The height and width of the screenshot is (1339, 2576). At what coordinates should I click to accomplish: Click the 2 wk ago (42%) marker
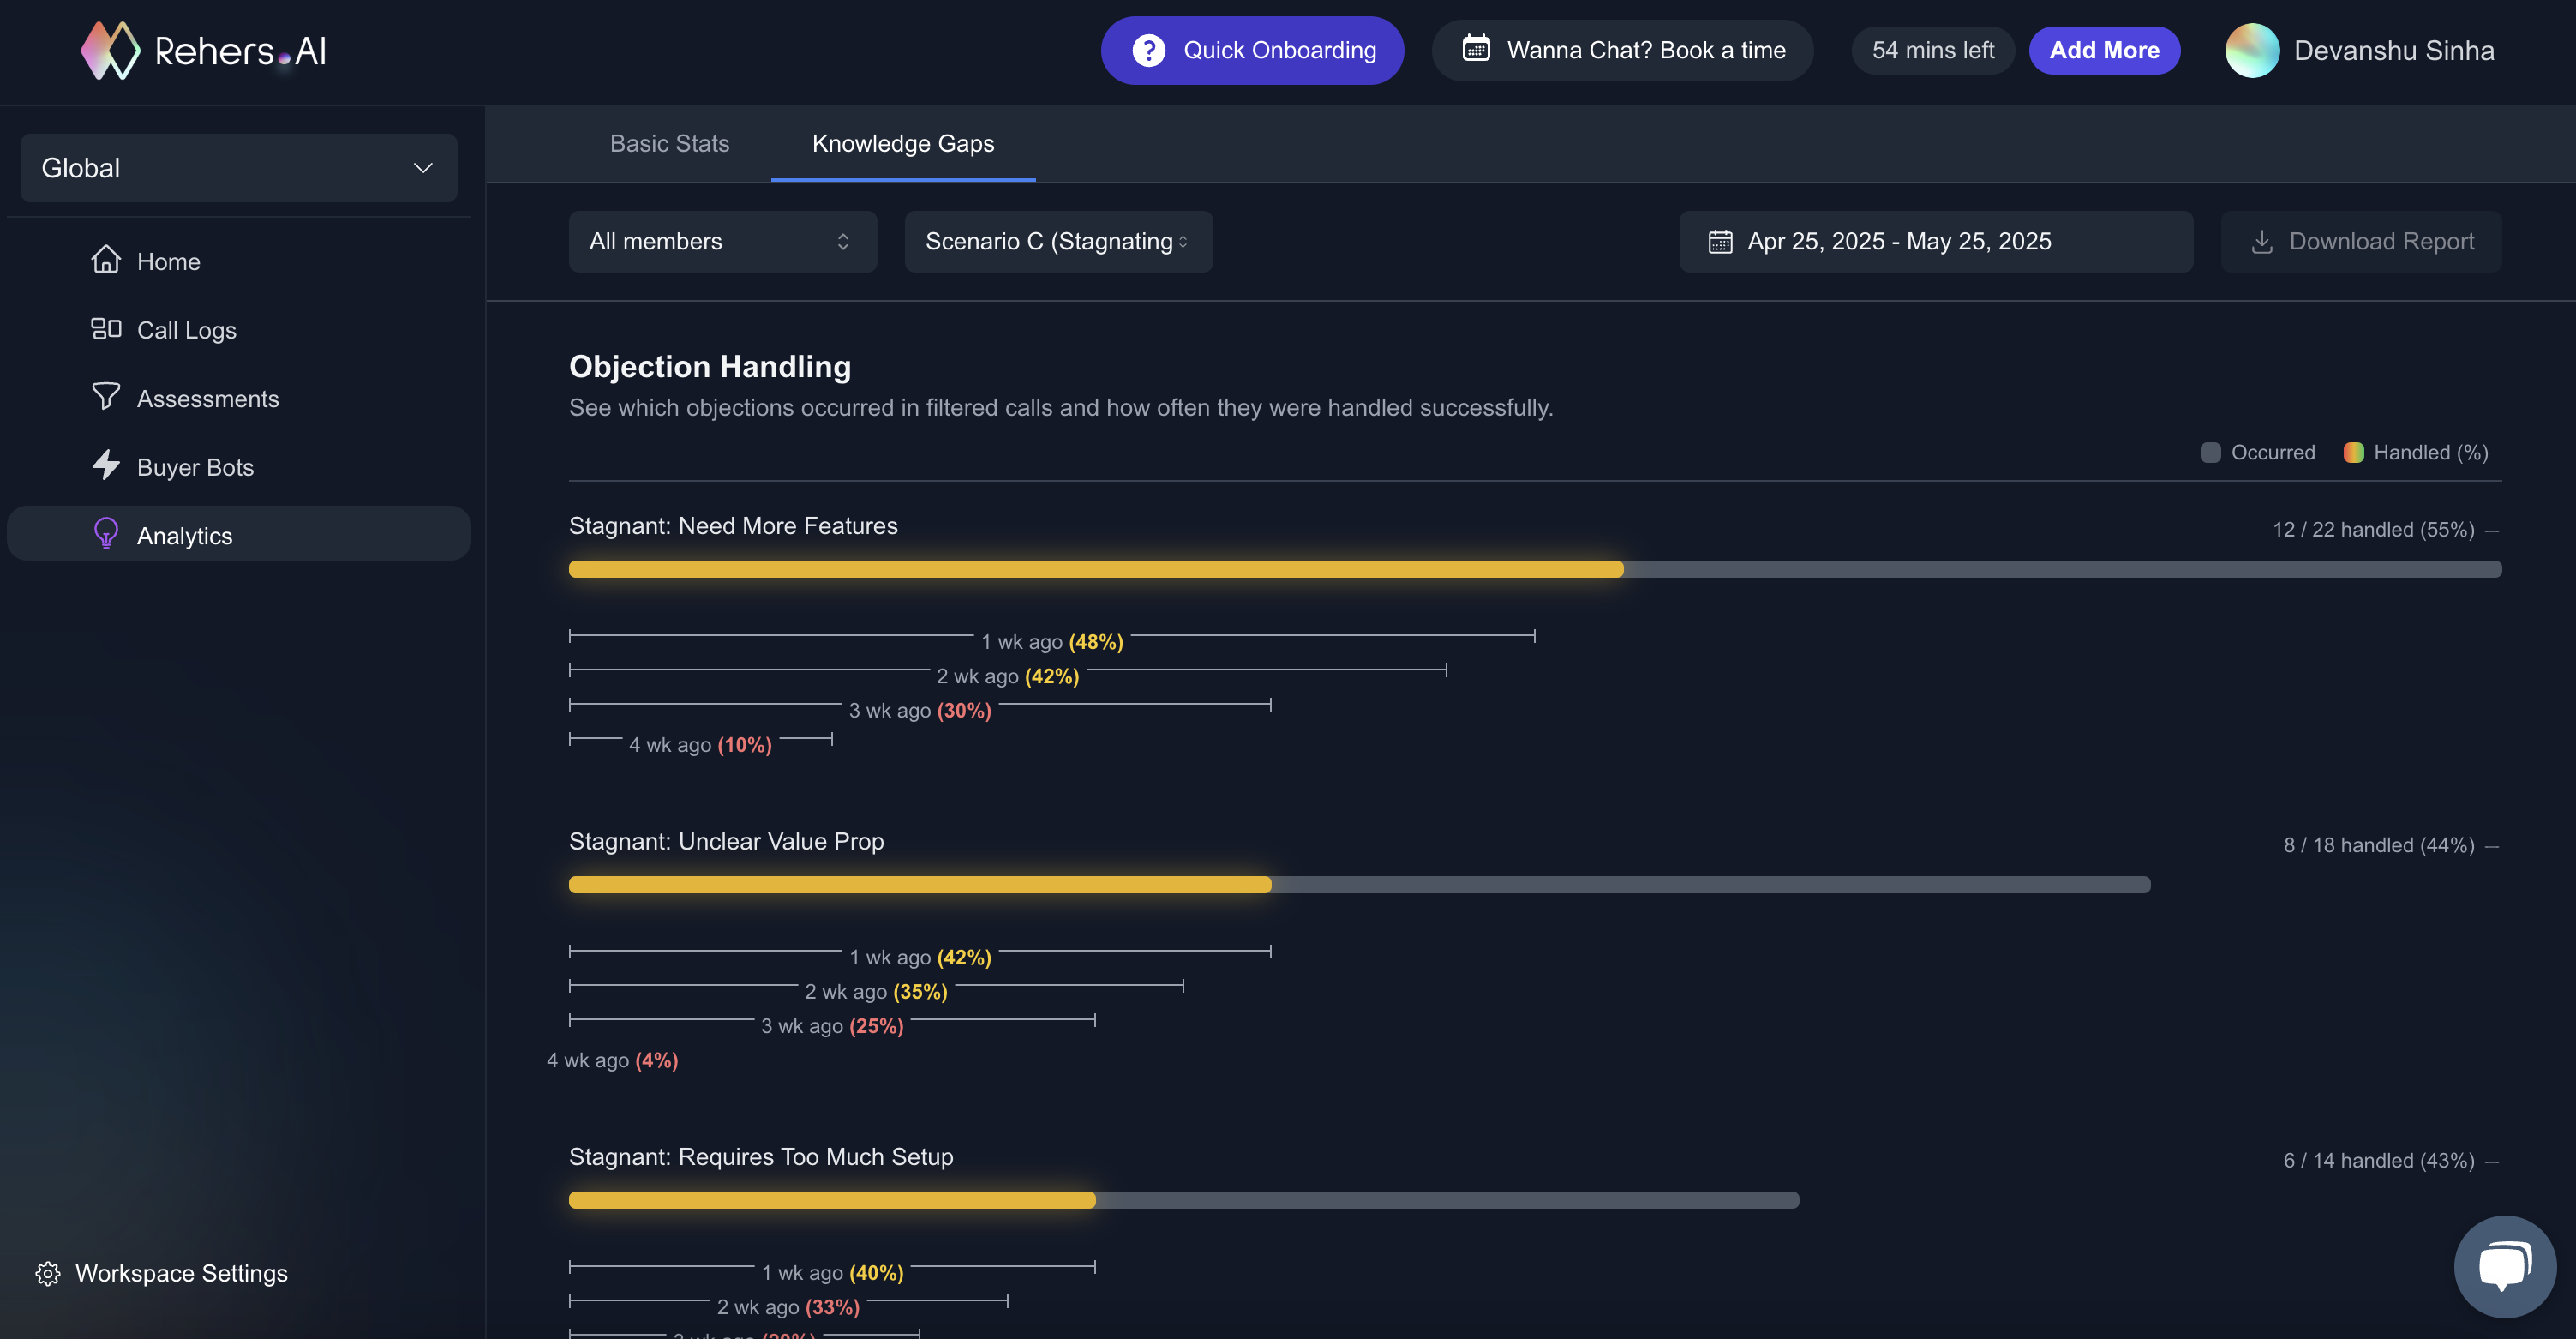click(1008, 676)
